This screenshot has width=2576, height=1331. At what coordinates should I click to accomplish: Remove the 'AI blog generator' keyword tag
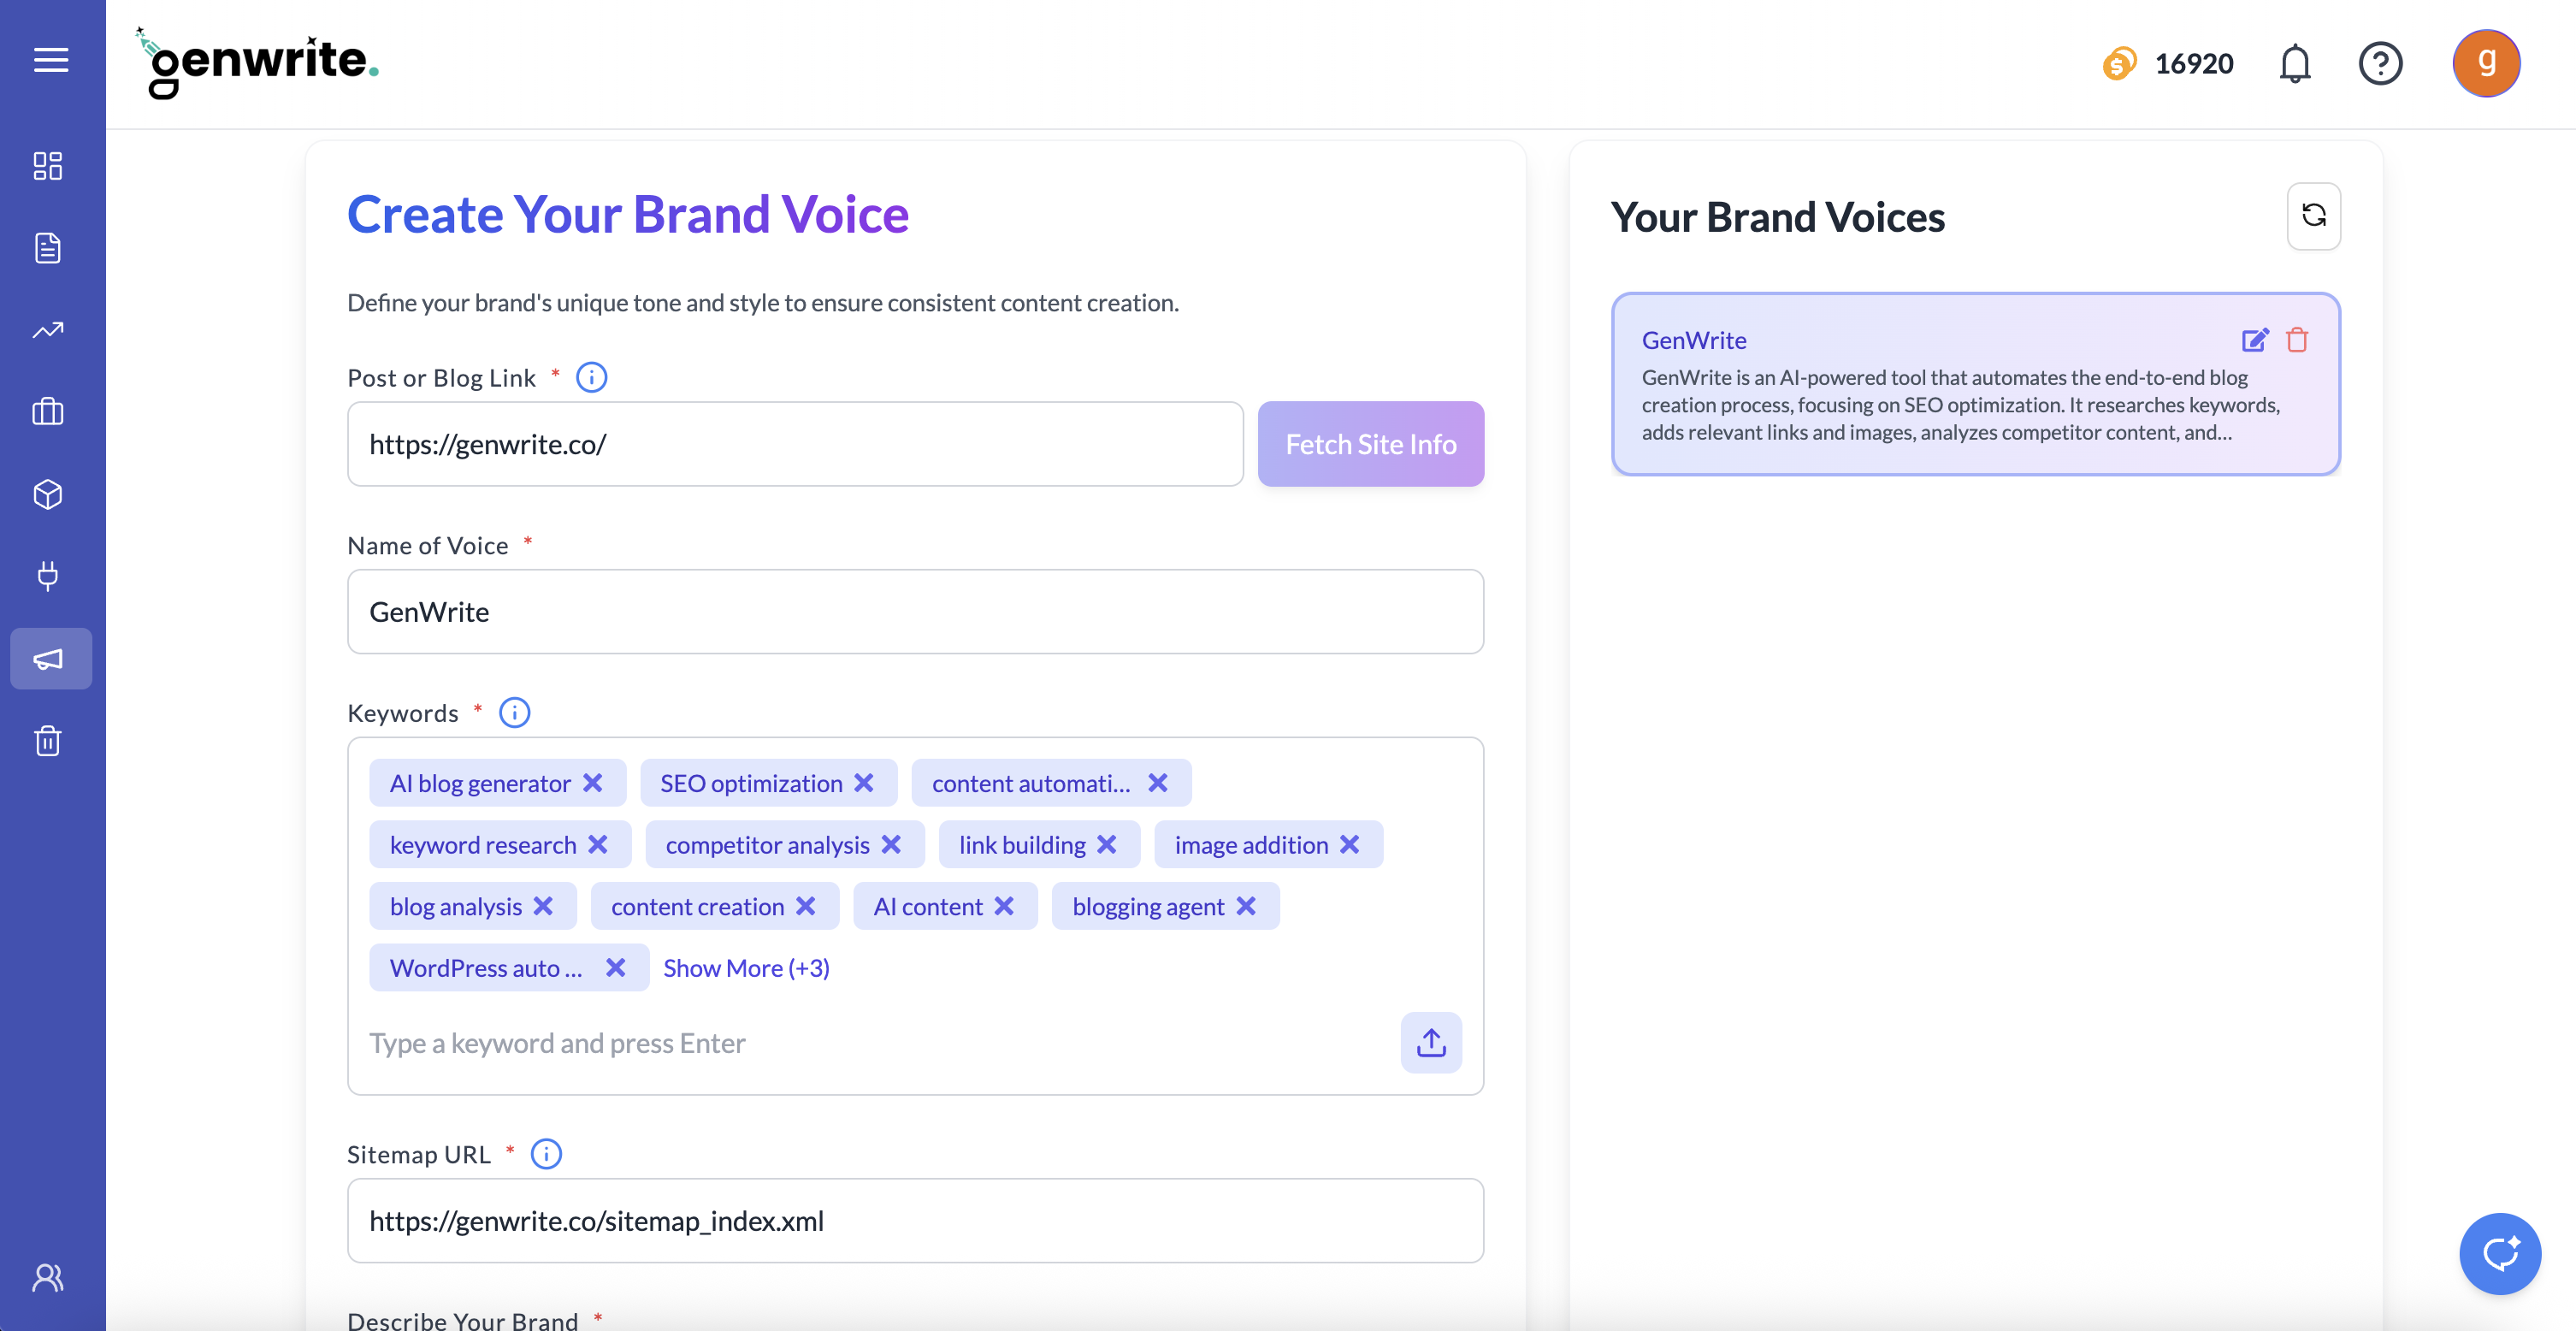pos(593,783)
